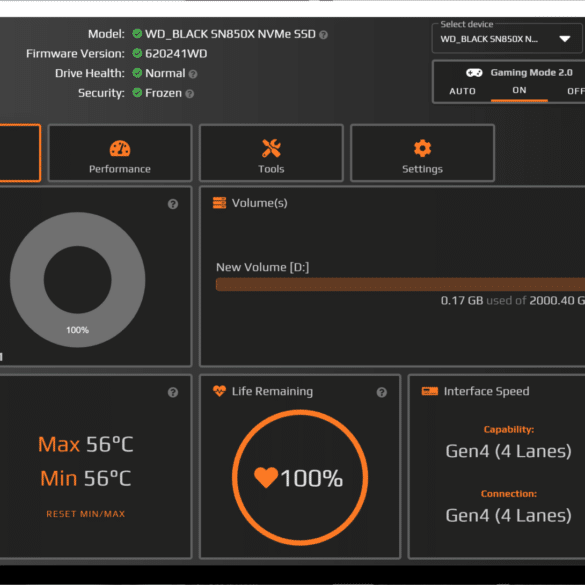Click the Volume(s) heading

coord(260,203)
